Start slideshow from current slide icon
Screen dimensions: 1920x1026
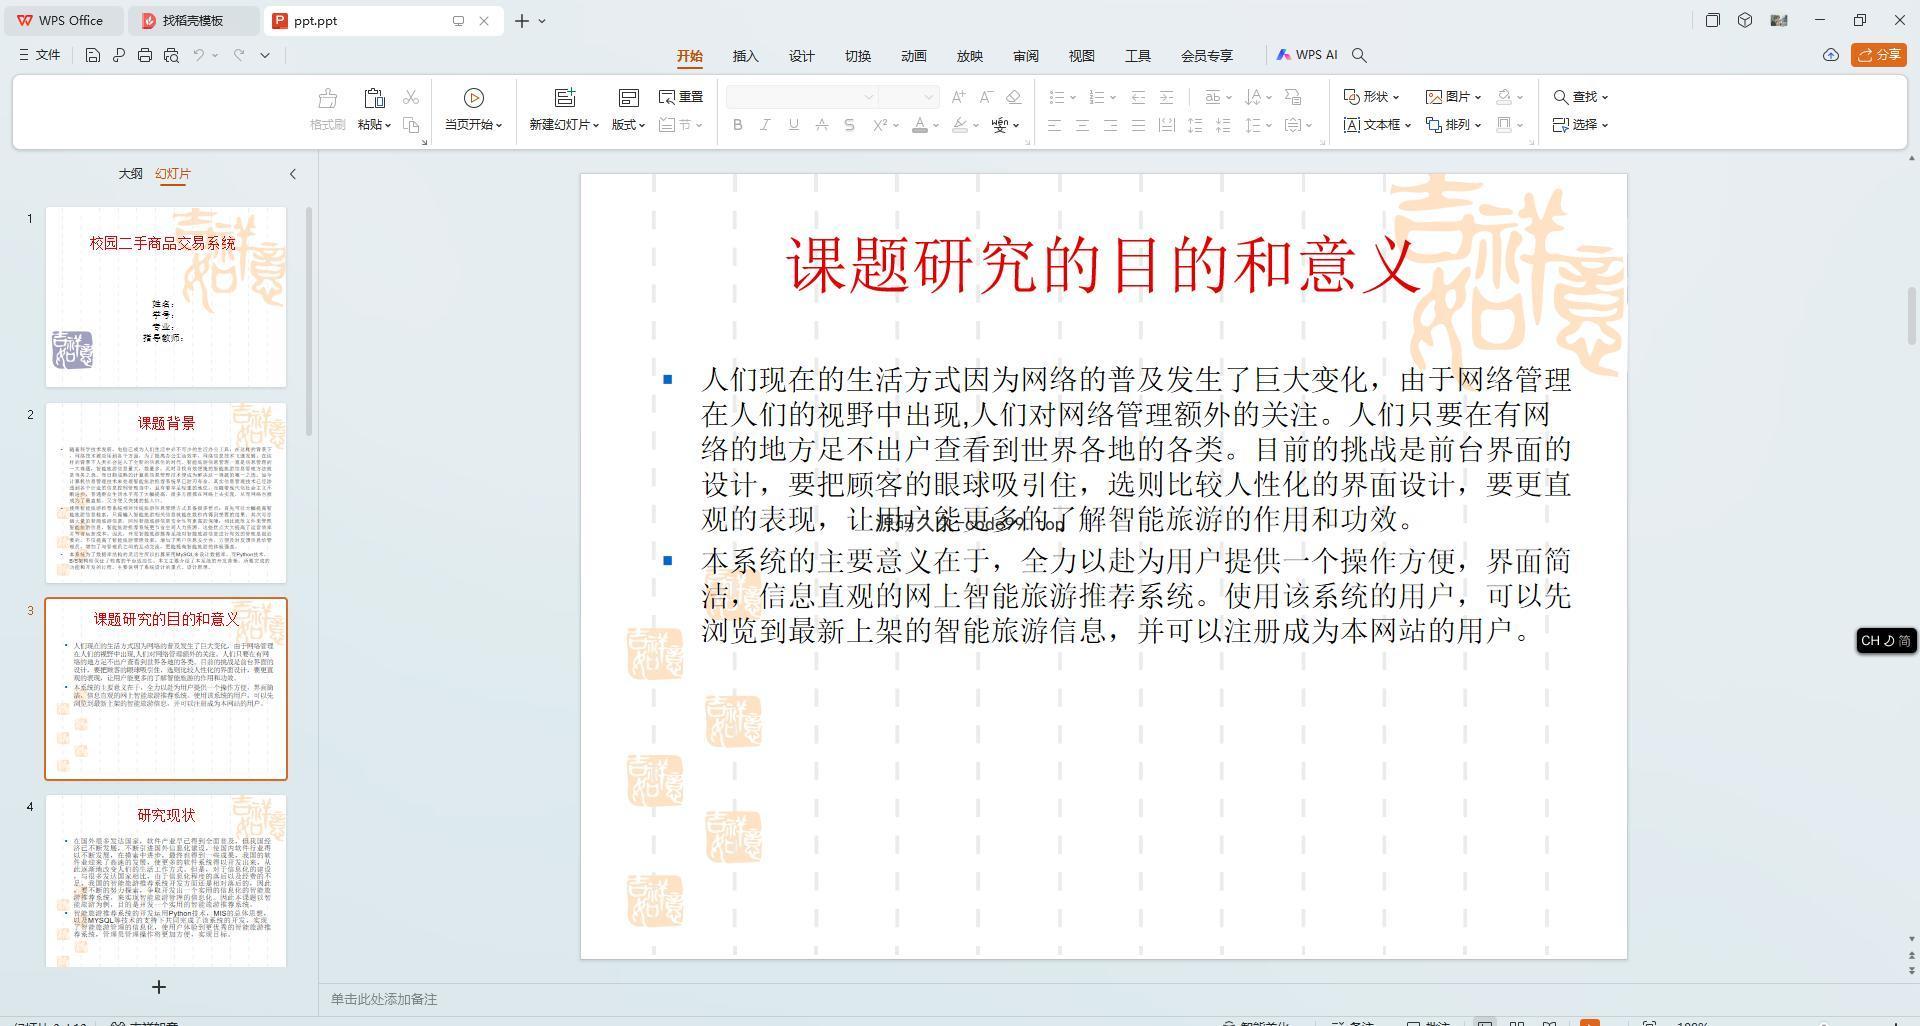click(x=474, y=97)
